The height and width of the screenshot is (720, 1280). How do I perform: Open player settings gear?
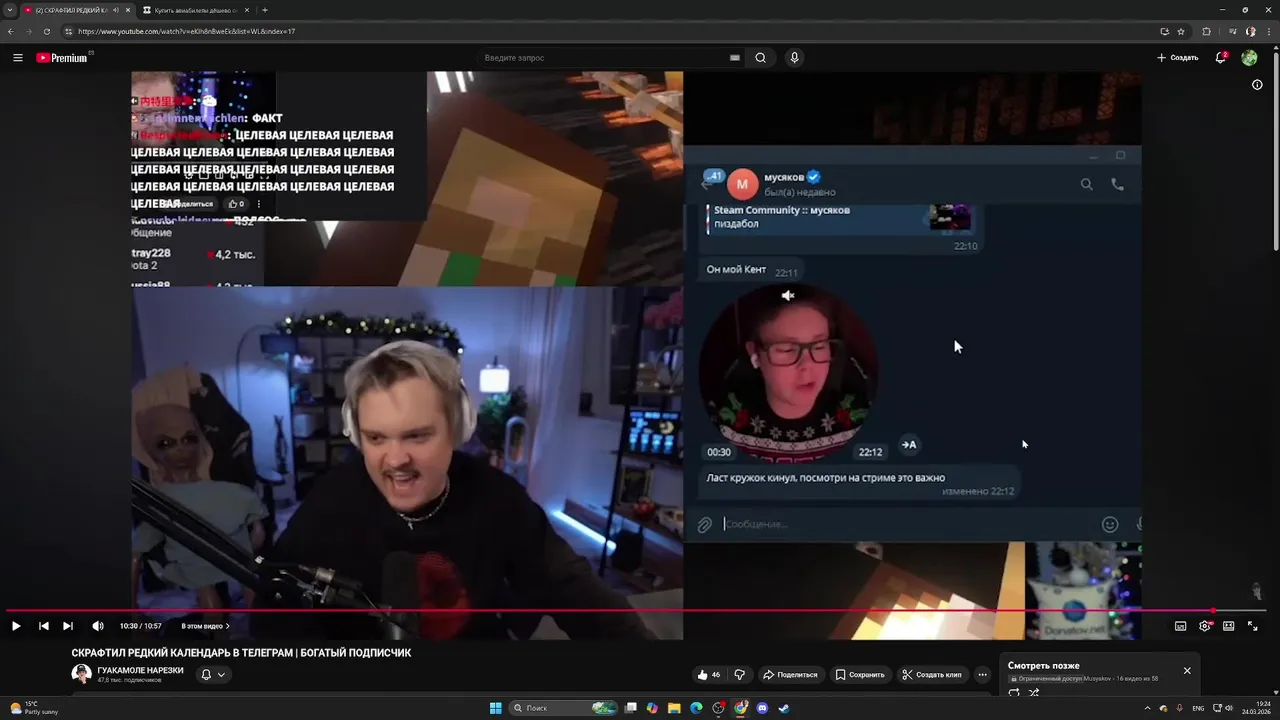1205,626
